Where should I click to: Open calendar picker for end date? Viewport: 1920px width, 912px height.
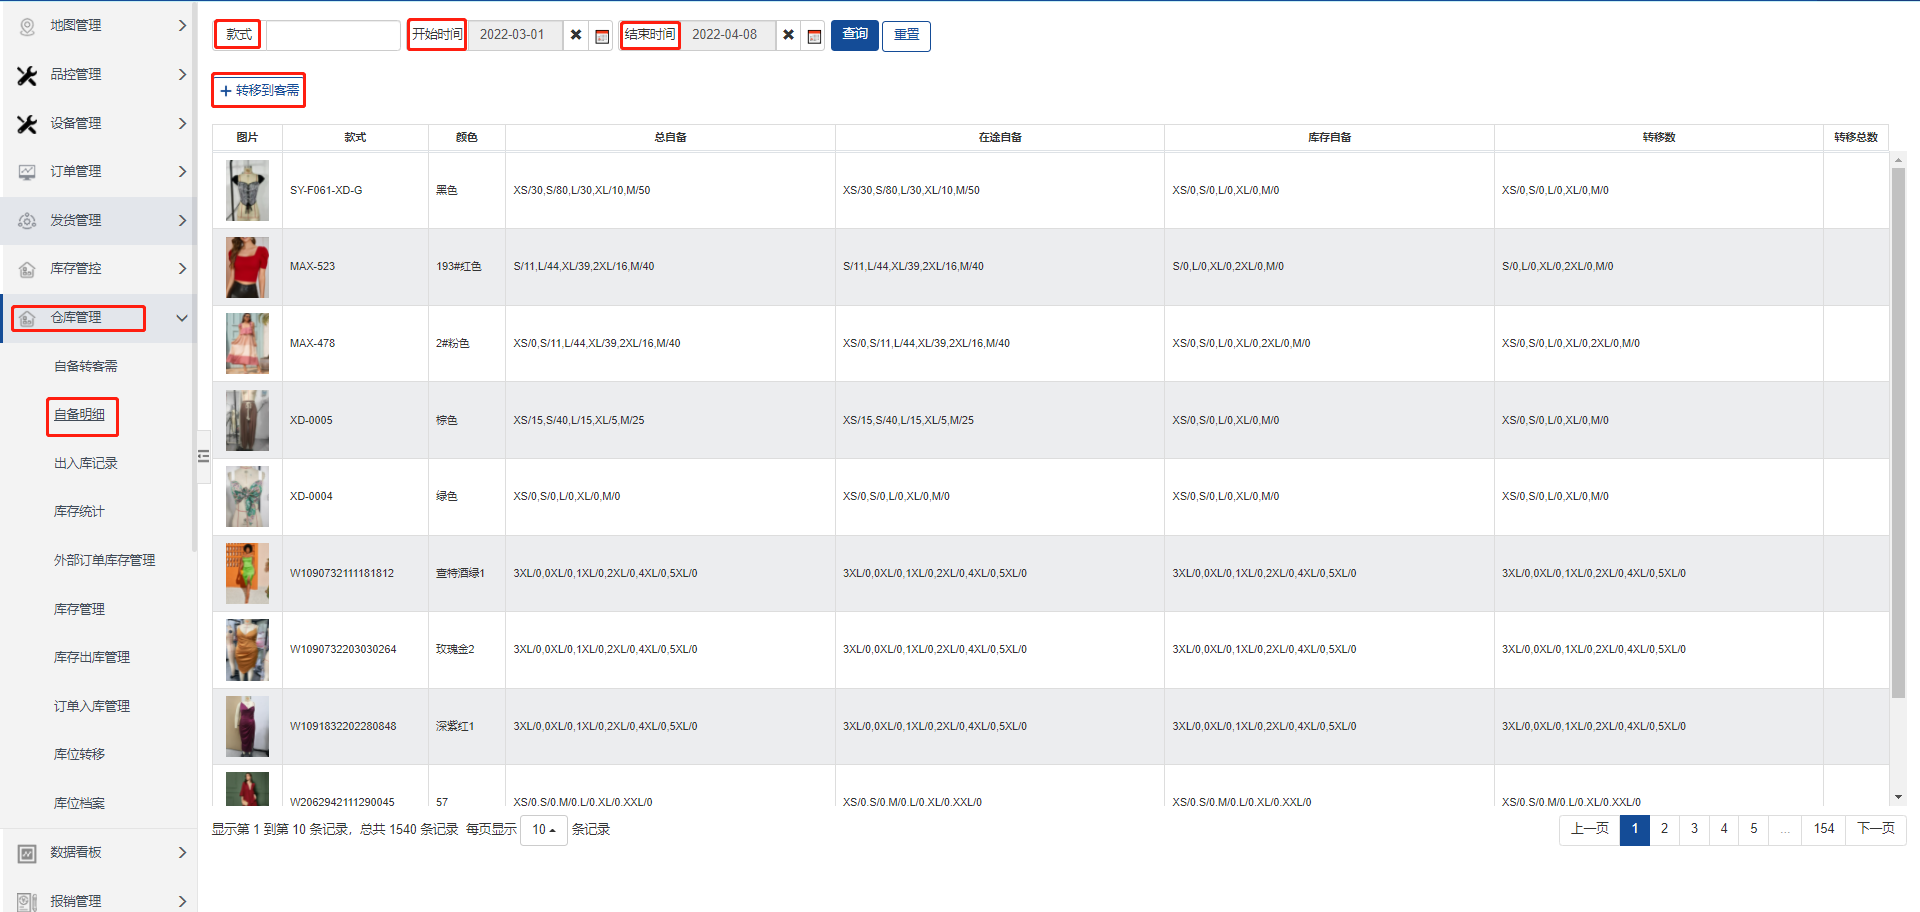click(814, 36)
